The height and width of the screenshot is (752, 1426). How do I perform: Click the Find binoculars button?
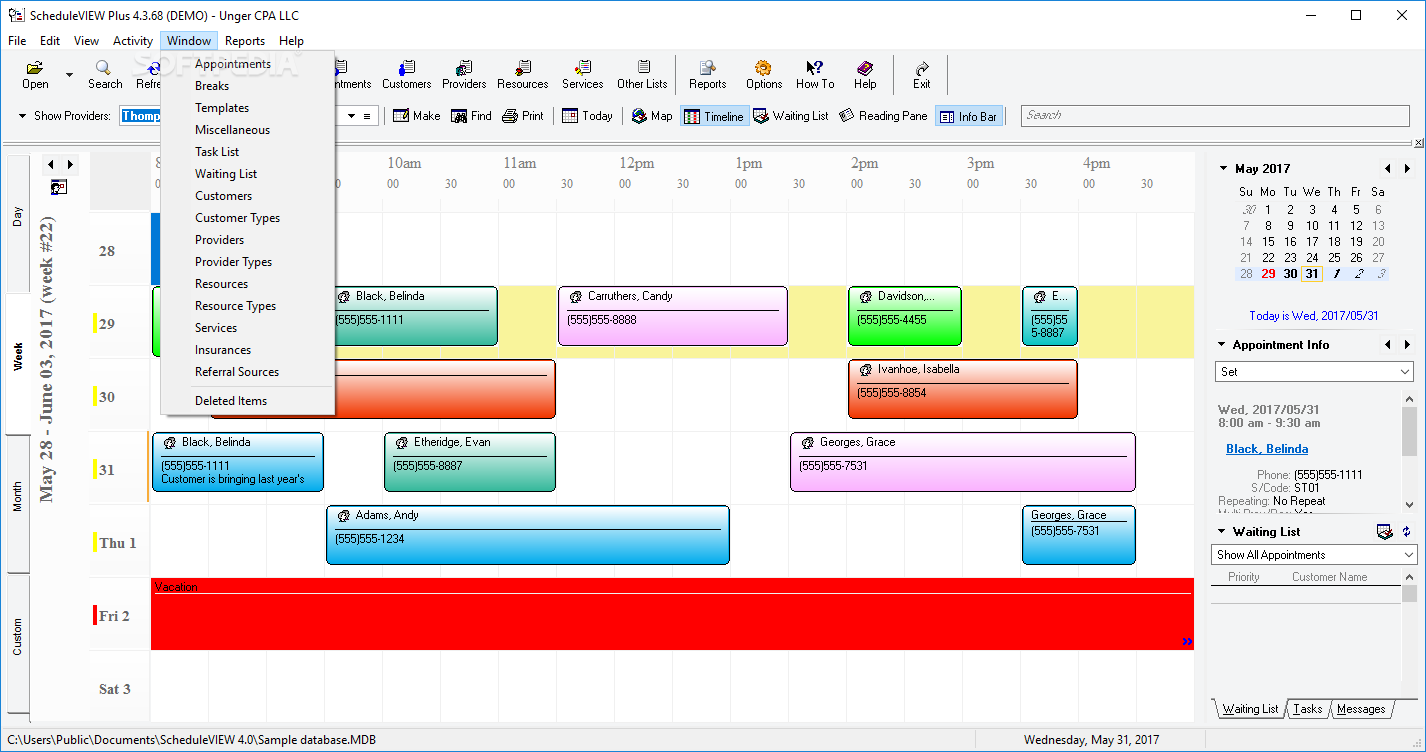(x=471, y=116)
